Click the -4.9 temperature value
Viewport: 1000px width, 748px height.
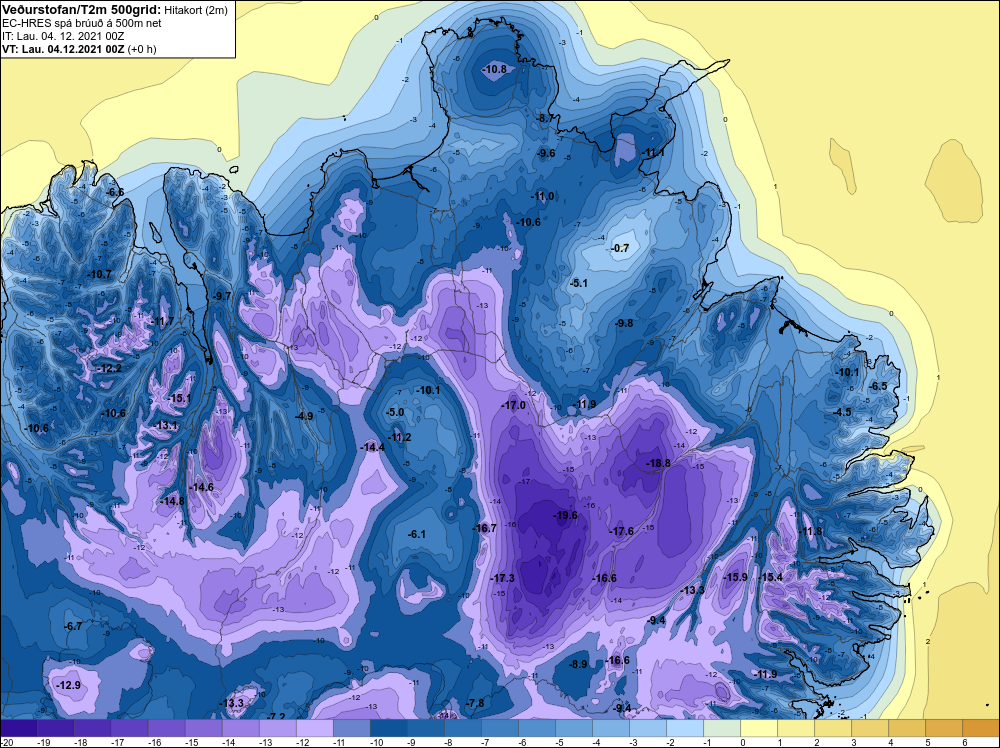305,416
